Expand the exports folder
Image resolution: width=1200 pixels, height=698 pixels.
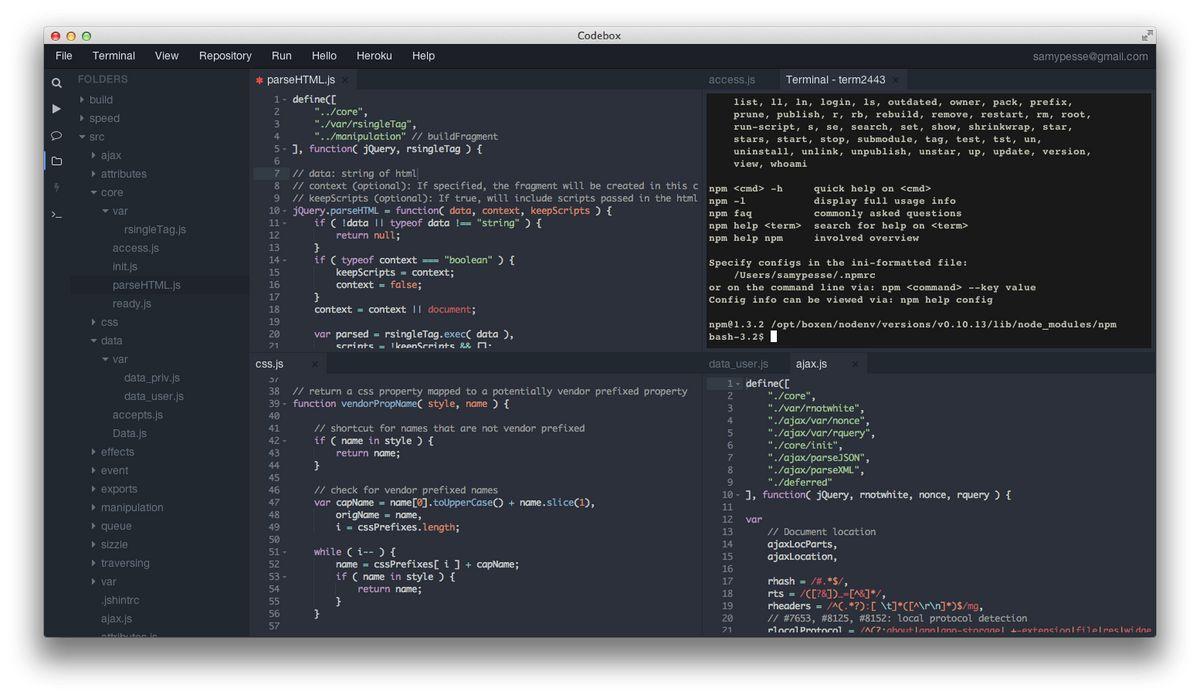(x=94, y=489)
